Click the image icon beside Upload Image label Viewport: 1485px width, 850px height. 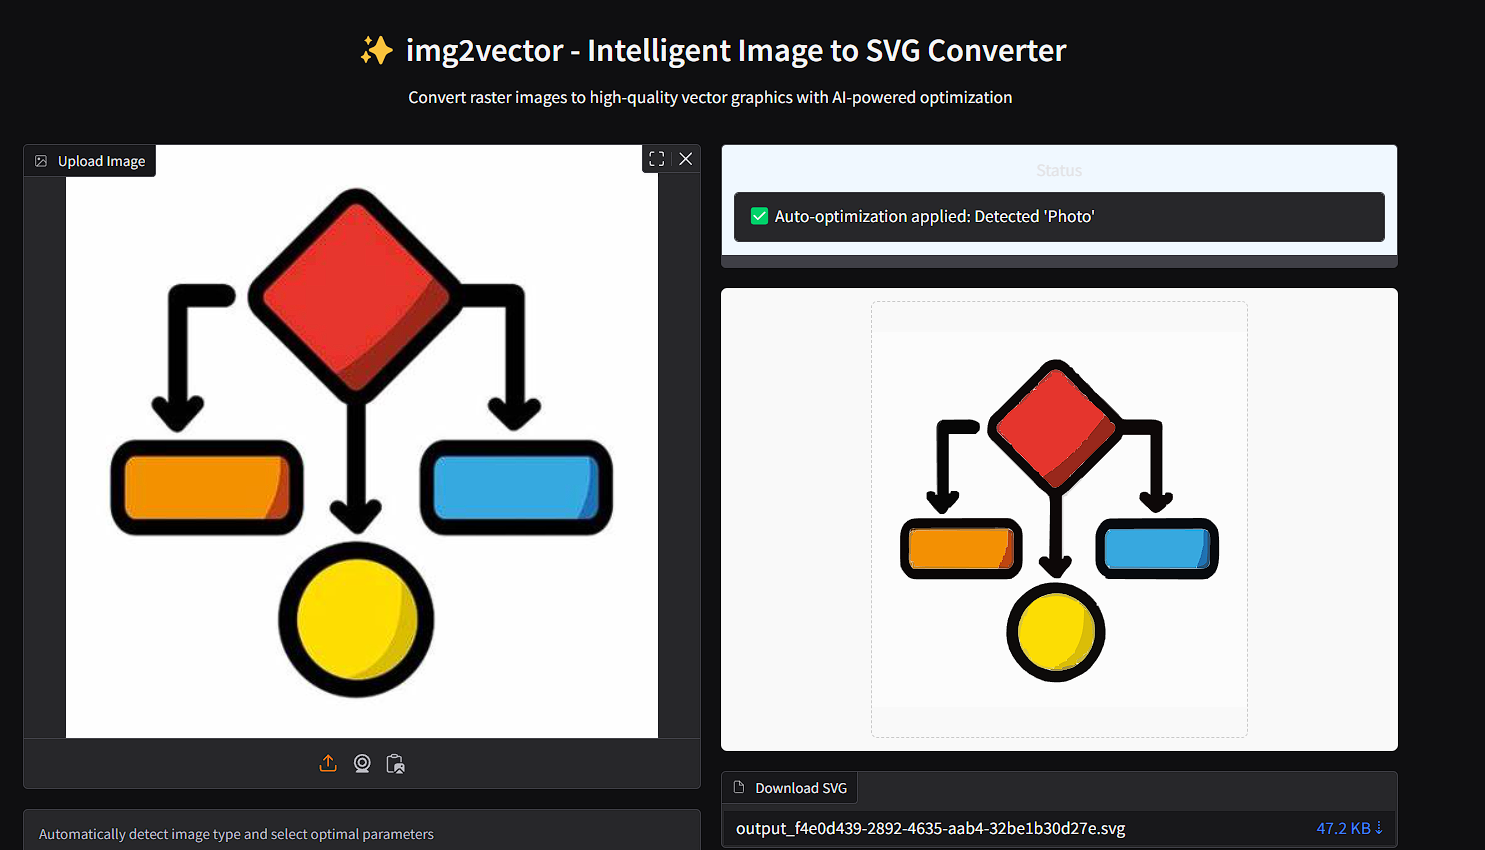pyautogui.click(x=41, y=160)
